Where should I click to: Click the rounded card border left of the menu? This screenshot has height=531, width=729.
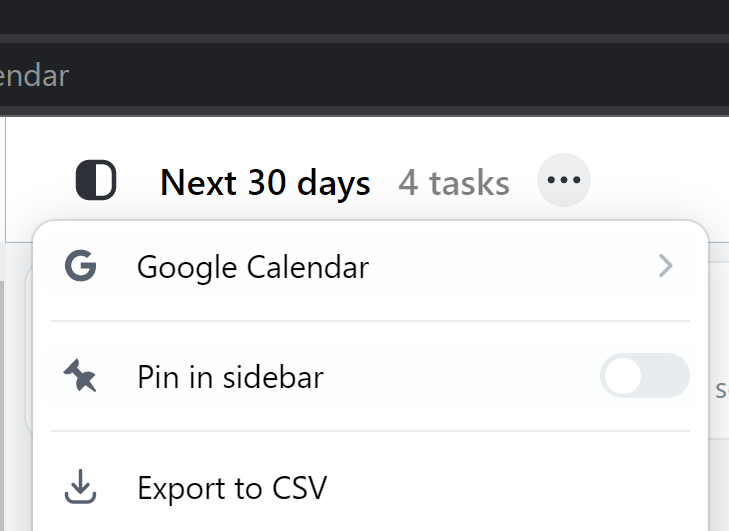point(28,349)
